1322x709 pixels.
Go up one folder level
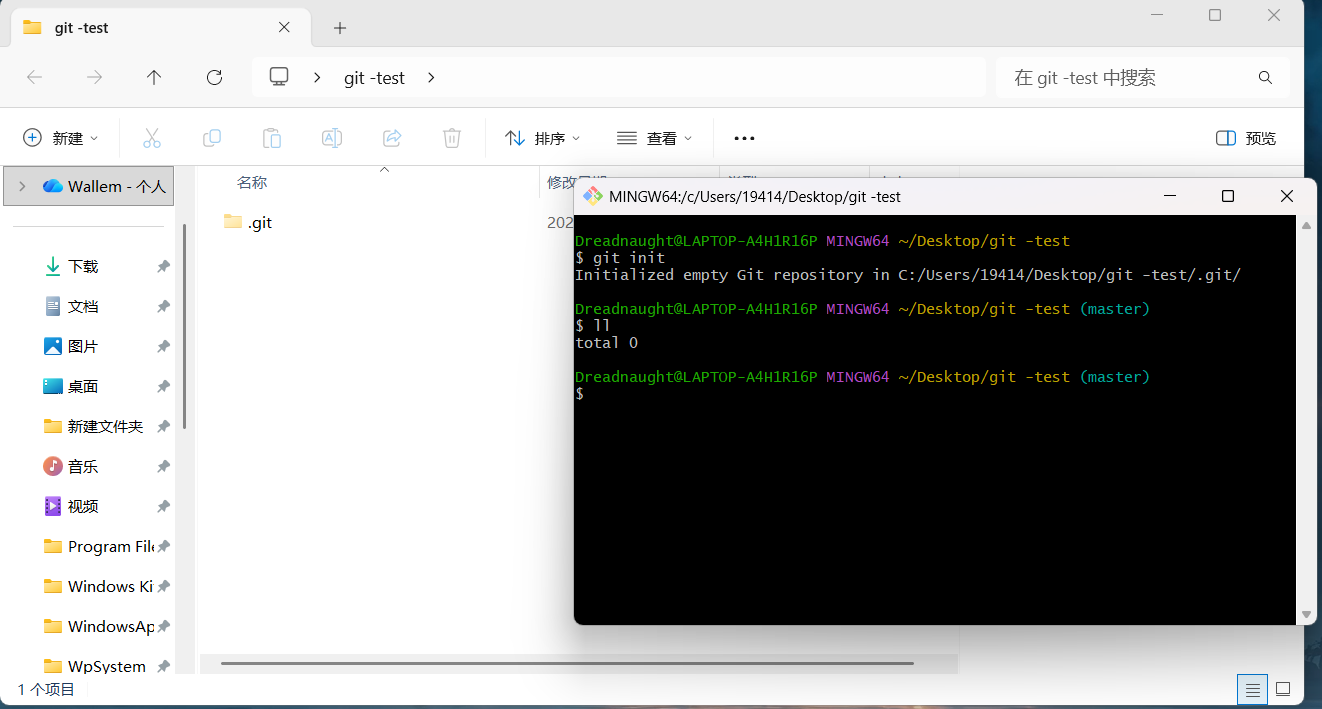(x=154, y=77)
